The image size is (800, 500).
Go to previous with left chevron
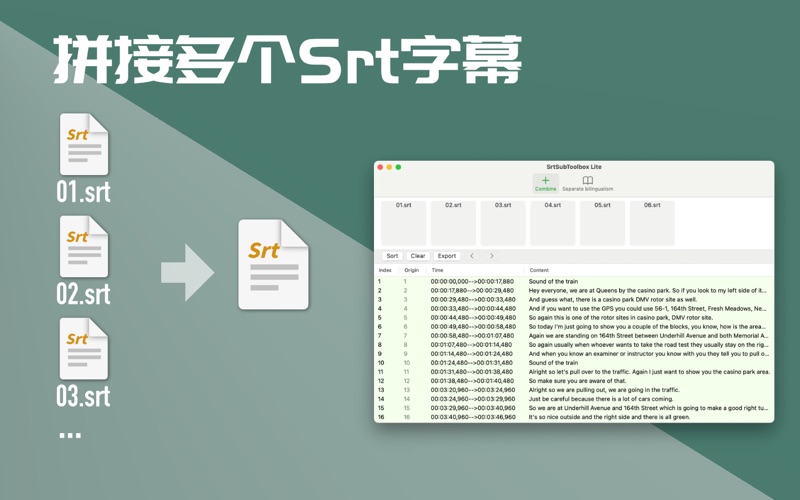(x=472, y=256)
